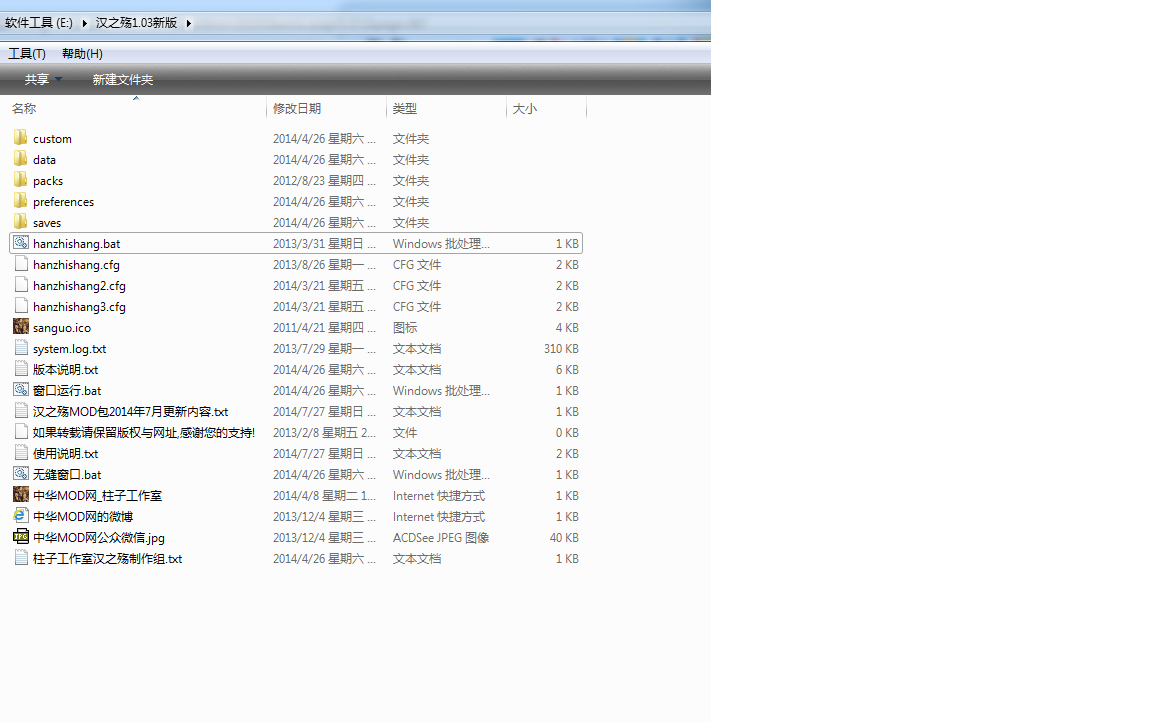Screen dimensions: 1152x723
Task: Select the 使用说明.txt file
Action: [x=65, y=454]
